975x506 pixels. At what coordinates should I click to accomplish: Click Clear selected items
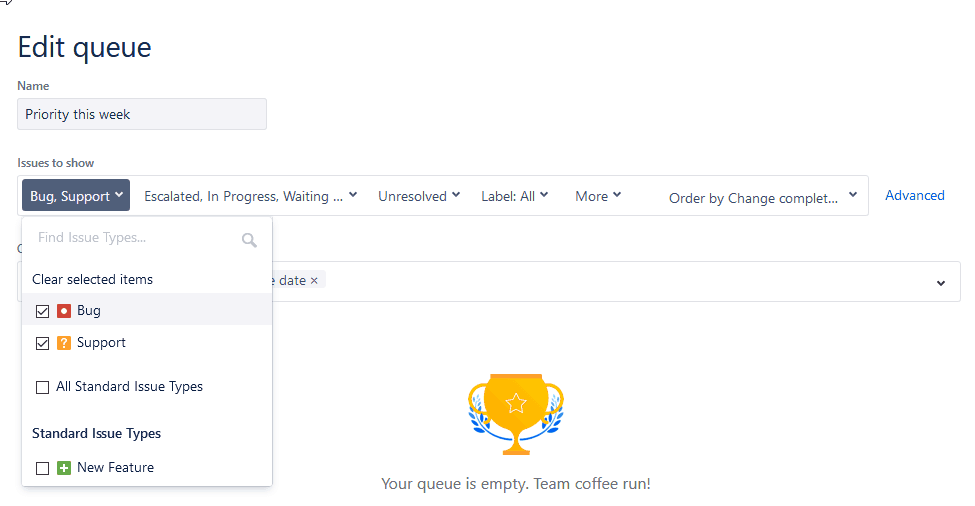[x=92, y=279]
